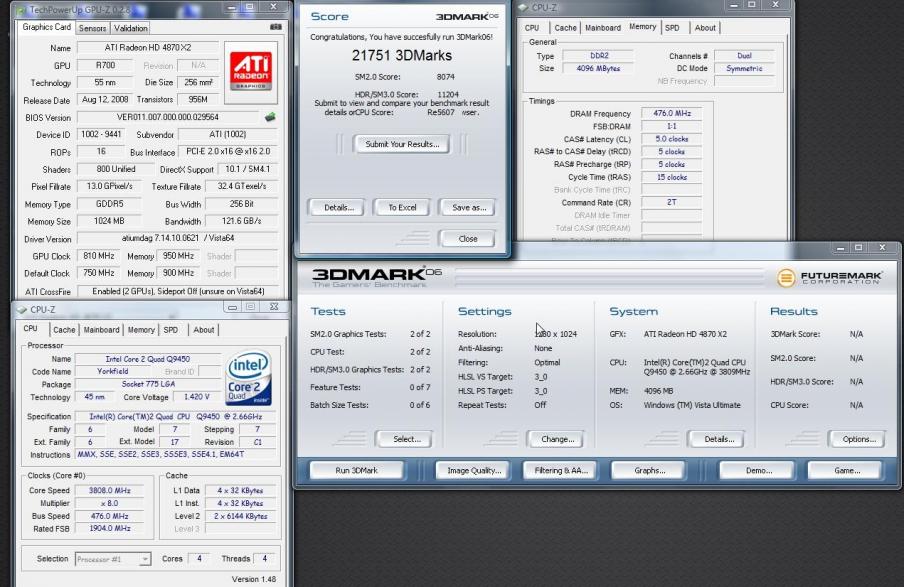This screenshot has height=587, width=904.
Task: Launch the Demo in 3DMark06
Action: coord(758,471)
